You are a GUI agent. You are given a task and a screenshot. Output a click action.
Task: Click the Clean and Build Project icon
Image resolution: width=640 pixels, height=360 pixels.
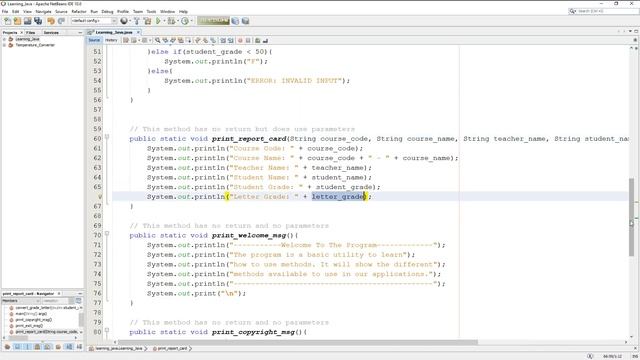pos(147,21)
